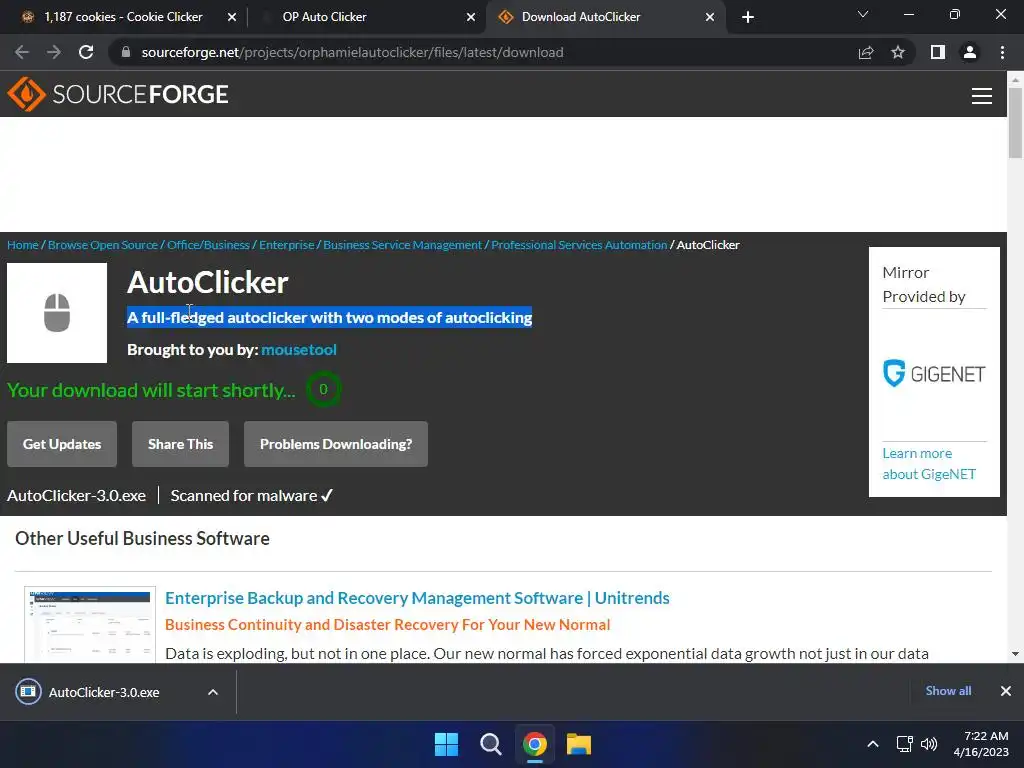Open Professional Services Automation breadcrumb

click(579, 245)
